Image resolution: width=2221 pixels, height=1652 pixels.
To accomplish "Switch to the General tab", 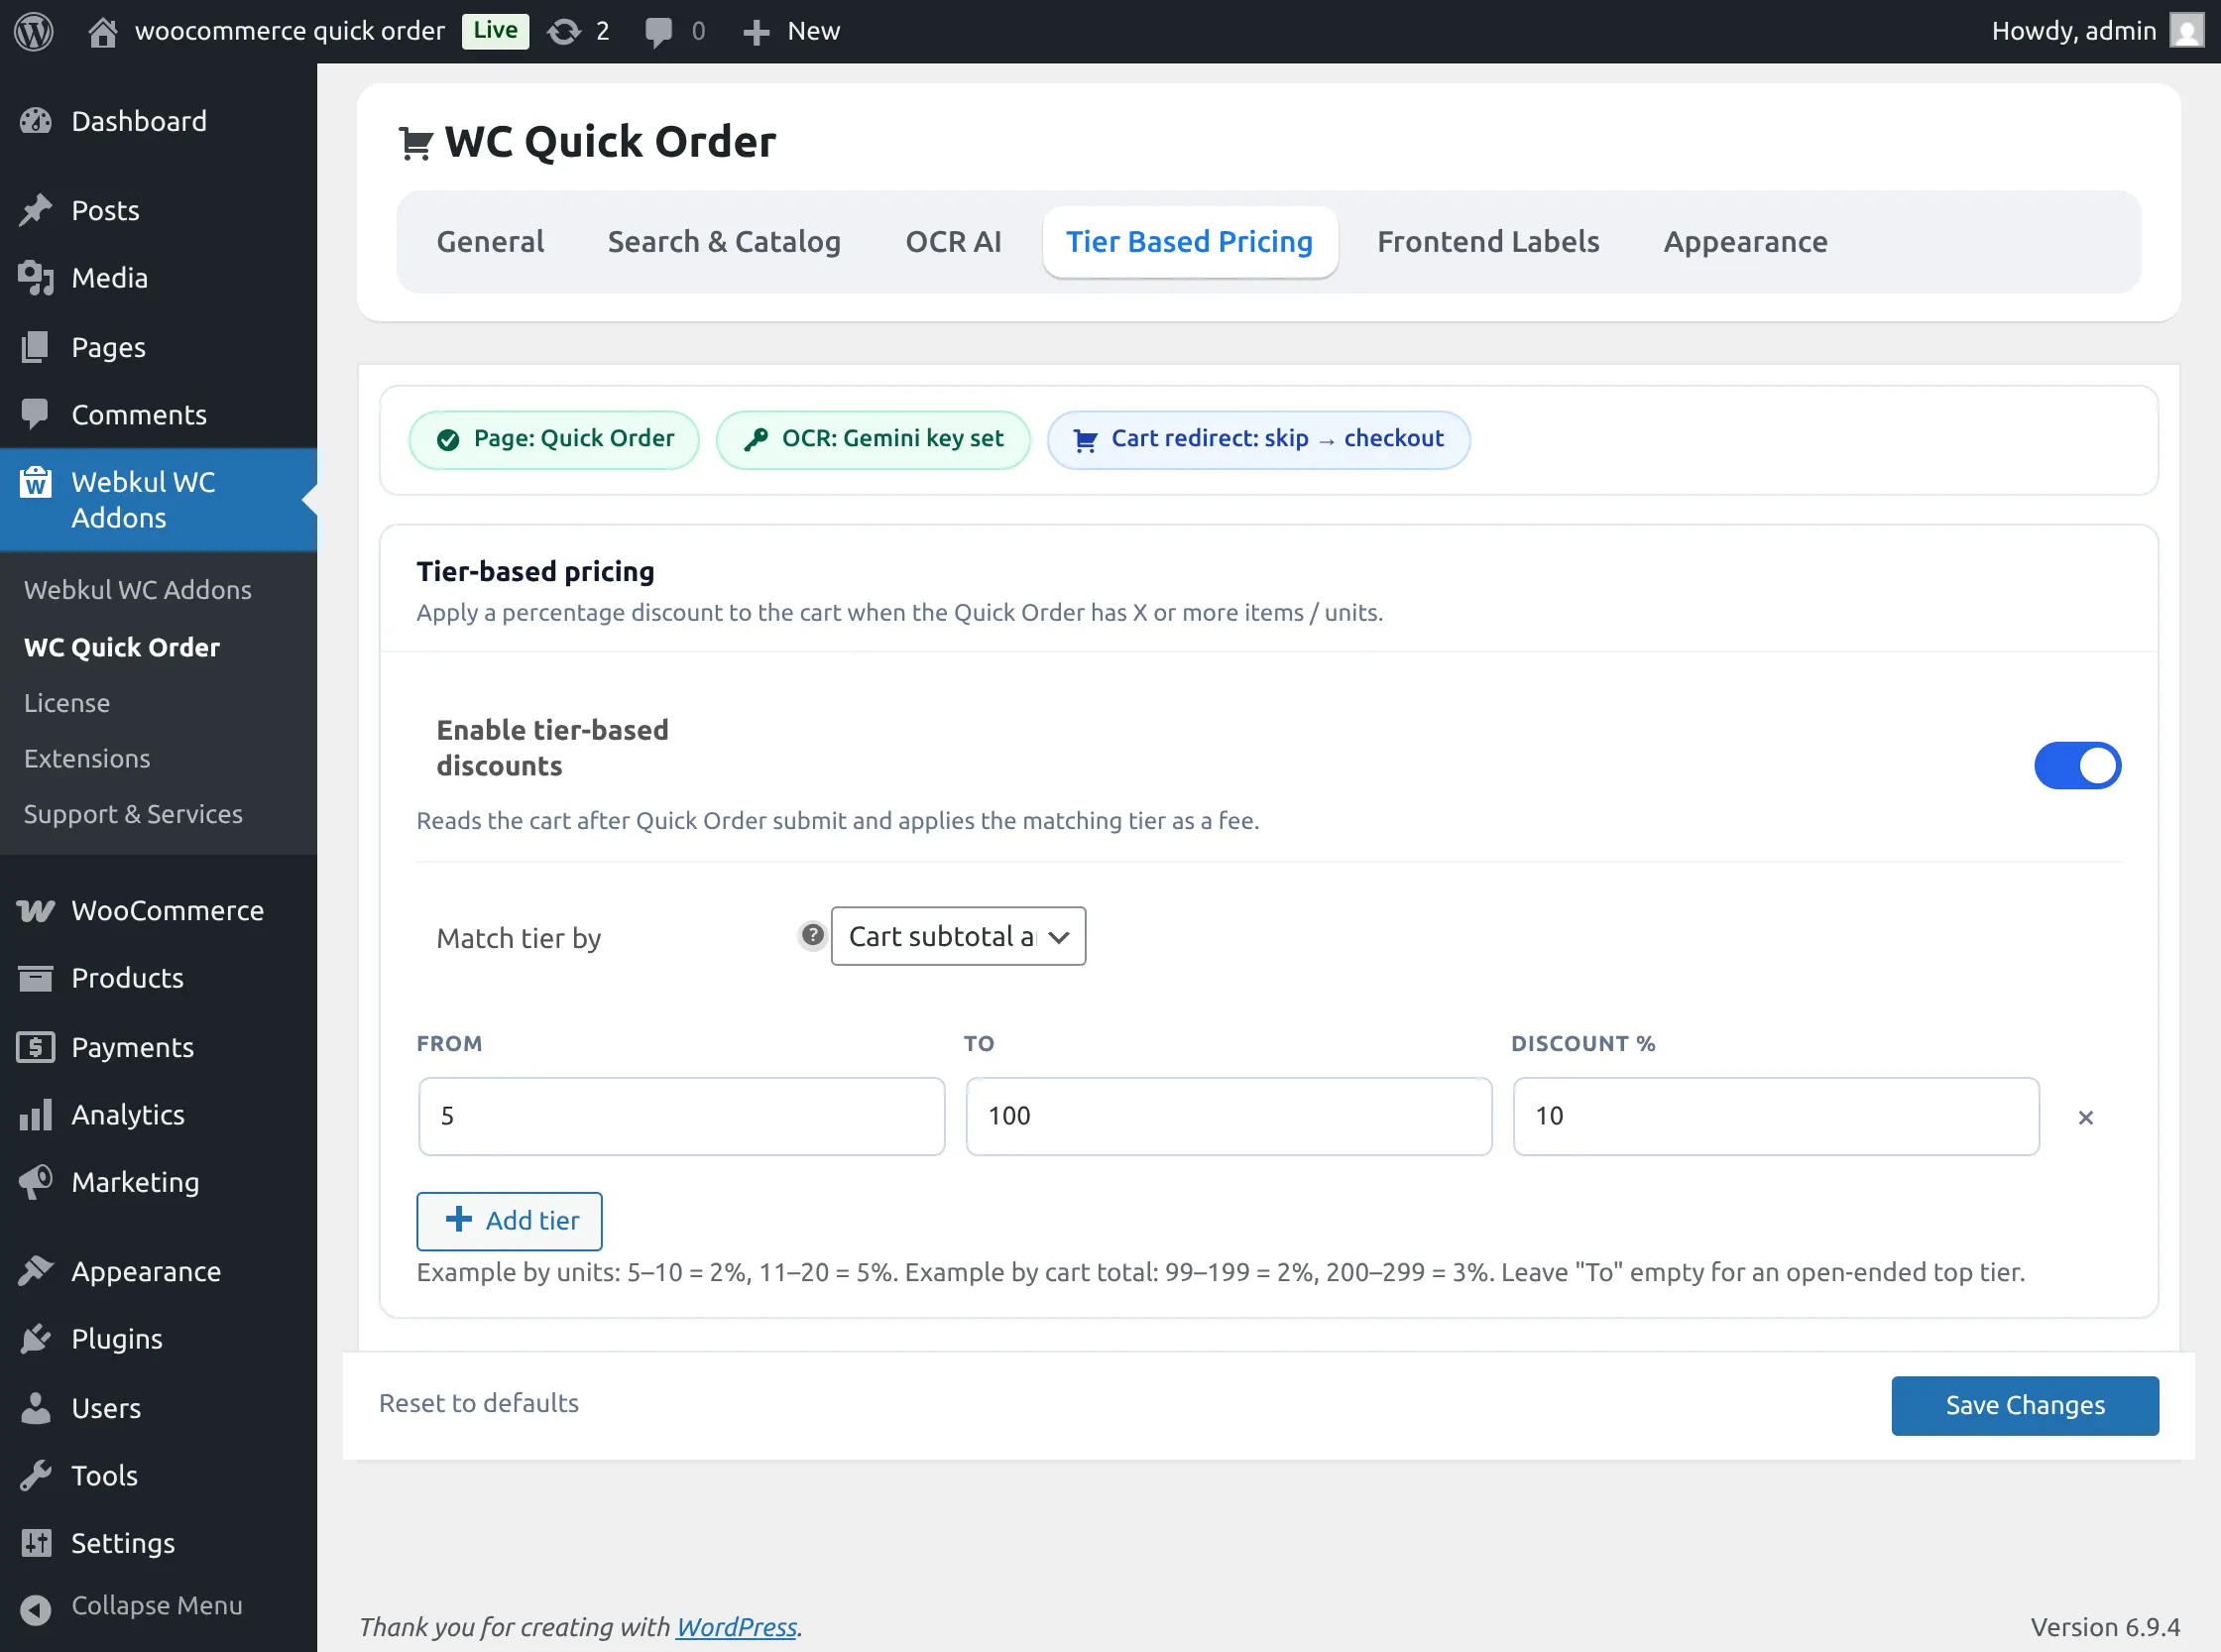I will (490, 242).
